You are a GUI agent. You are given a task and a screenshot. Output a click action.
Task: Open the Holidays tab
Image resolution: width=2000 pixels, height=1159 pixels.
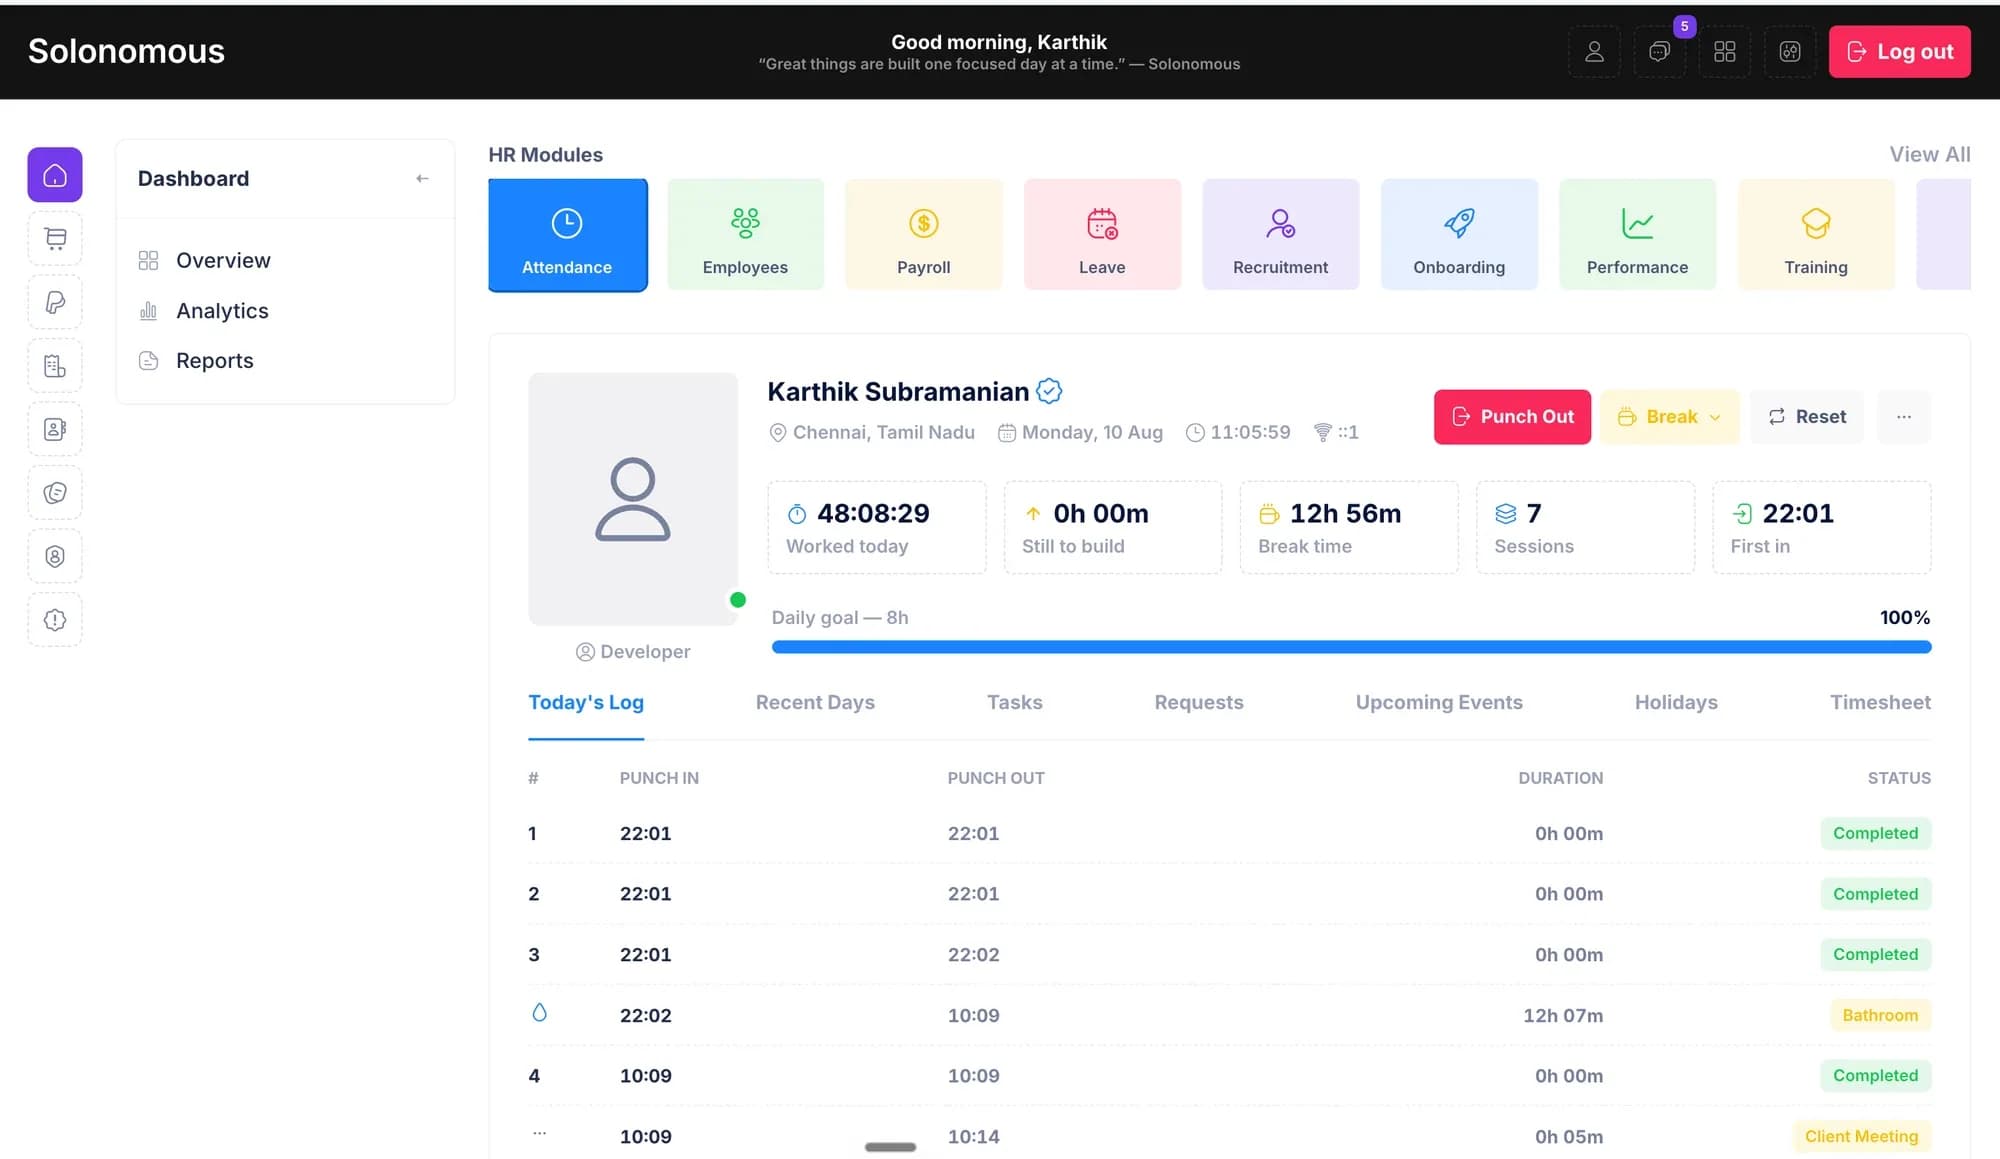click(1676, 702)
